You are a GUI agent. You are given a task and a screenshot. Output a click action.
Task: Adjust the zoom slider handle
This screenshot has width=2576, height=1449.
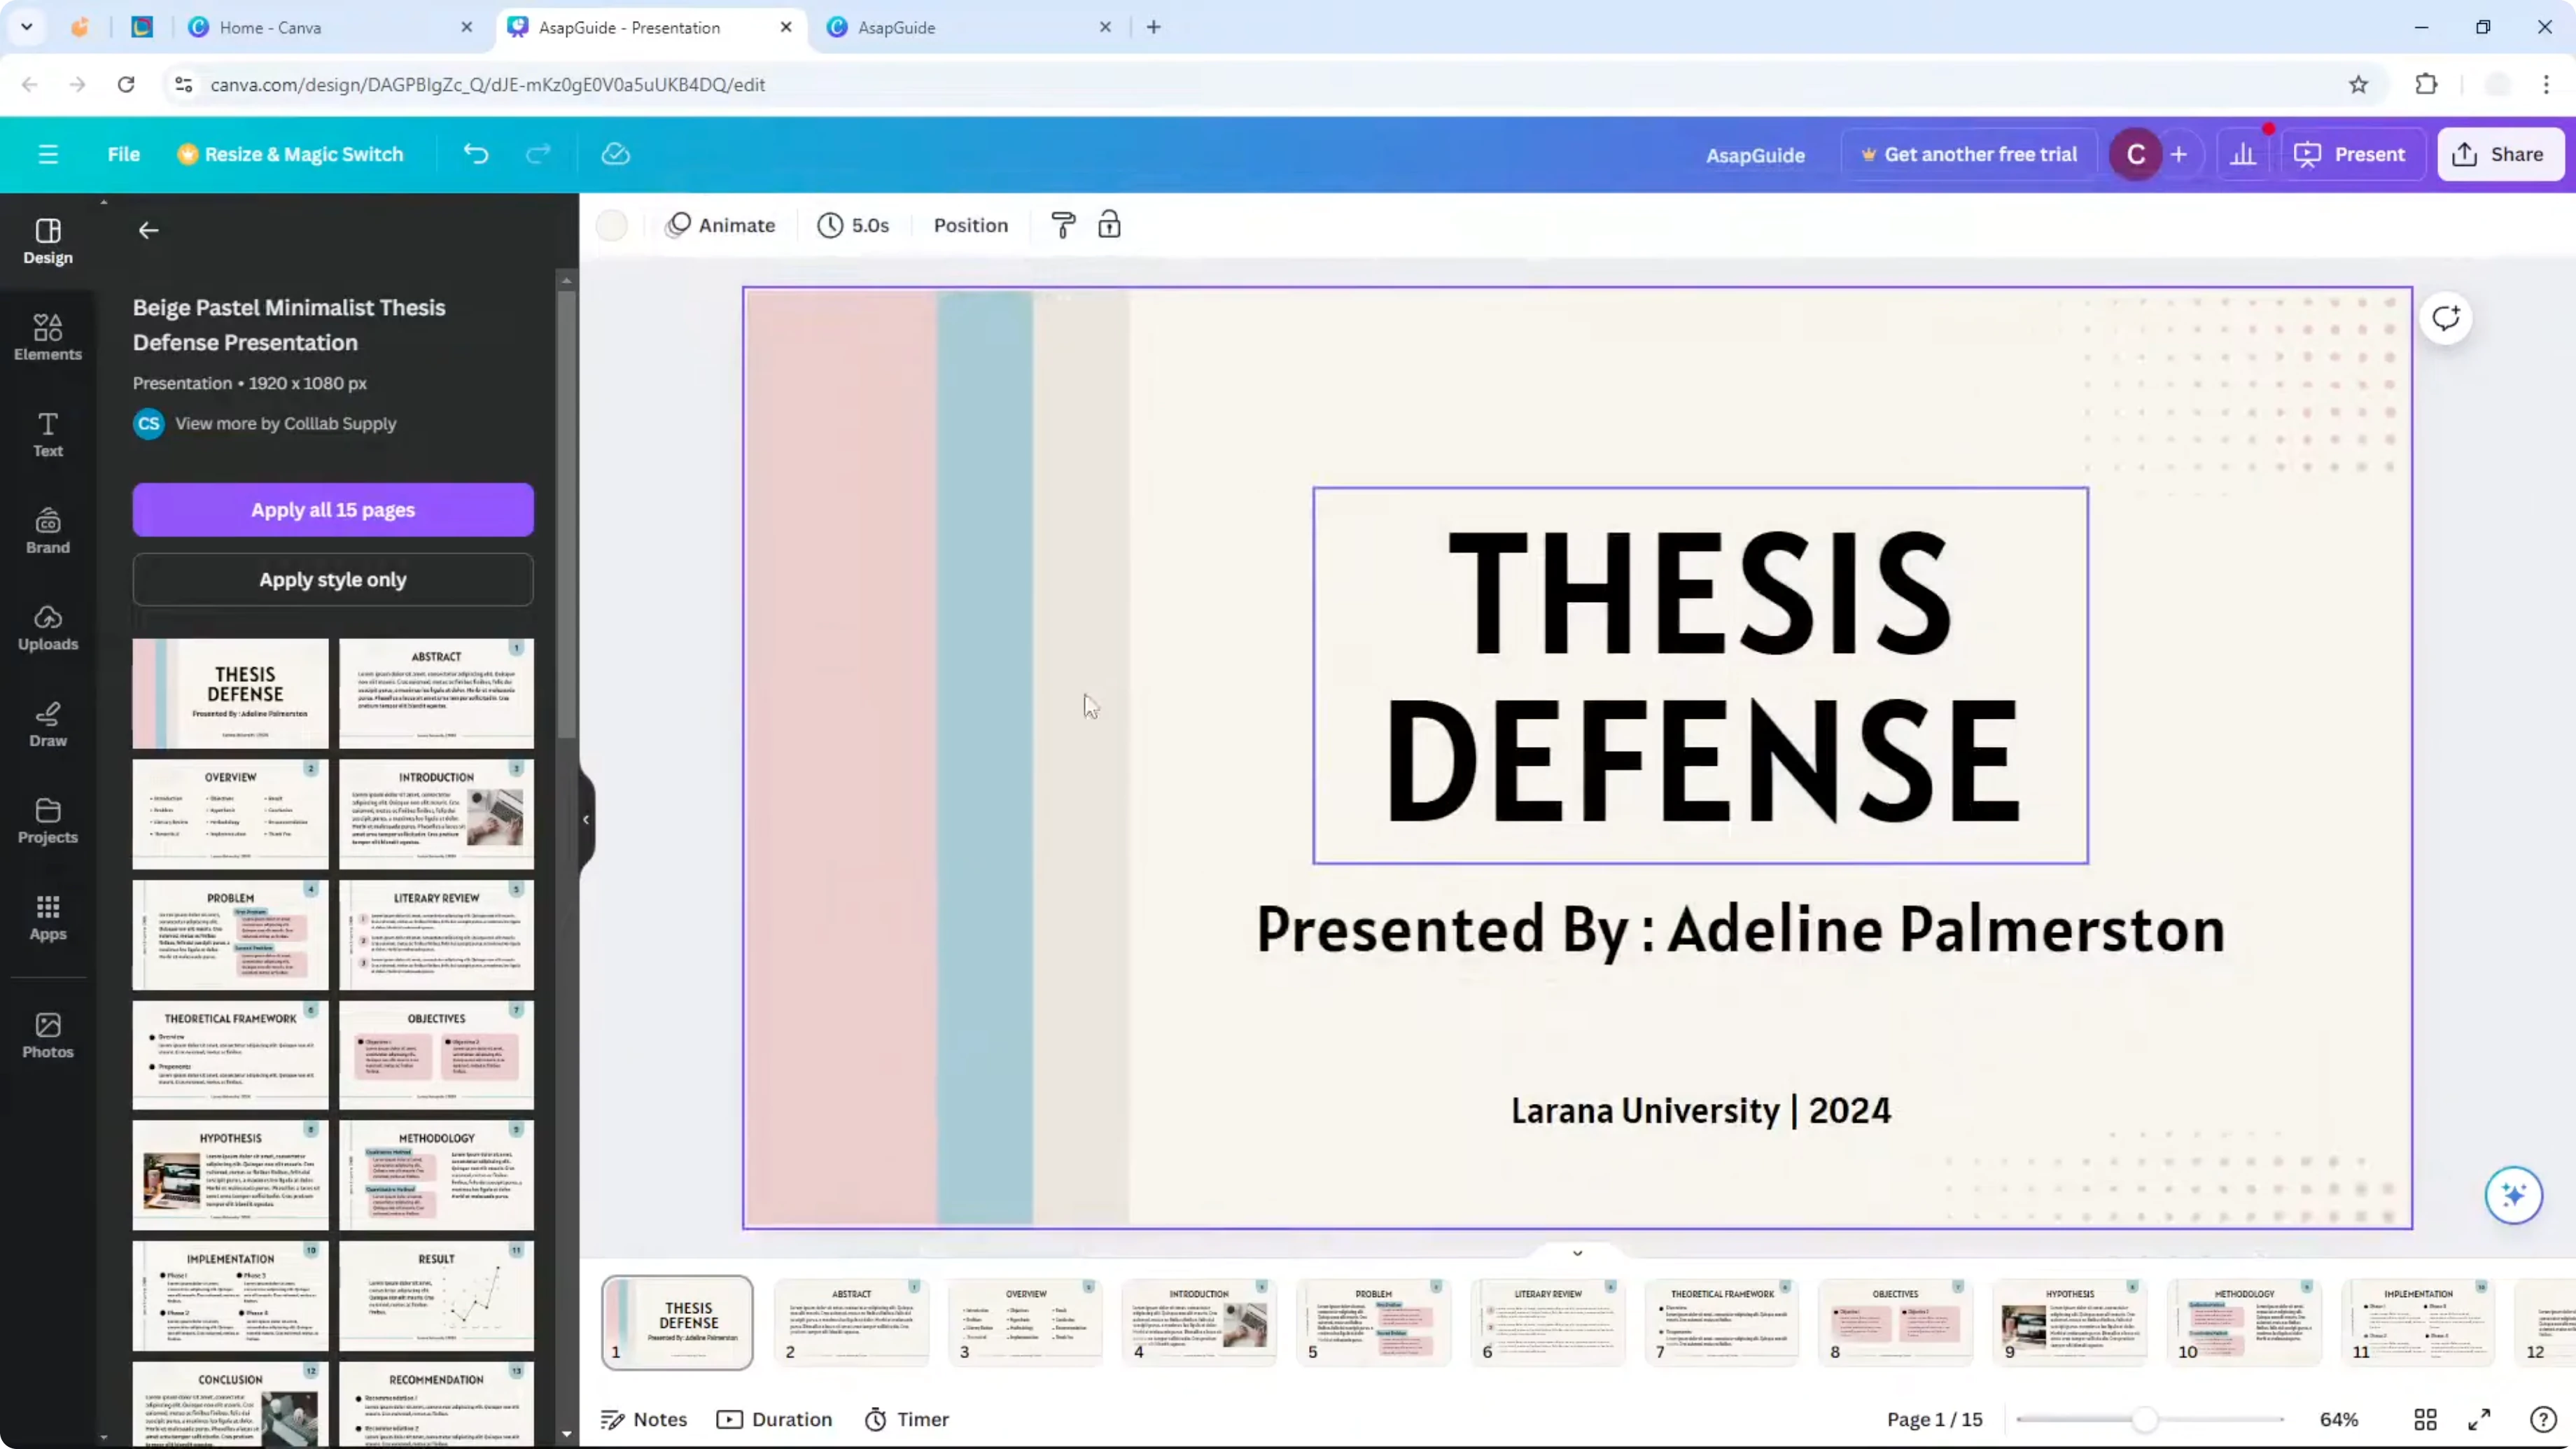[2144, 1420]
